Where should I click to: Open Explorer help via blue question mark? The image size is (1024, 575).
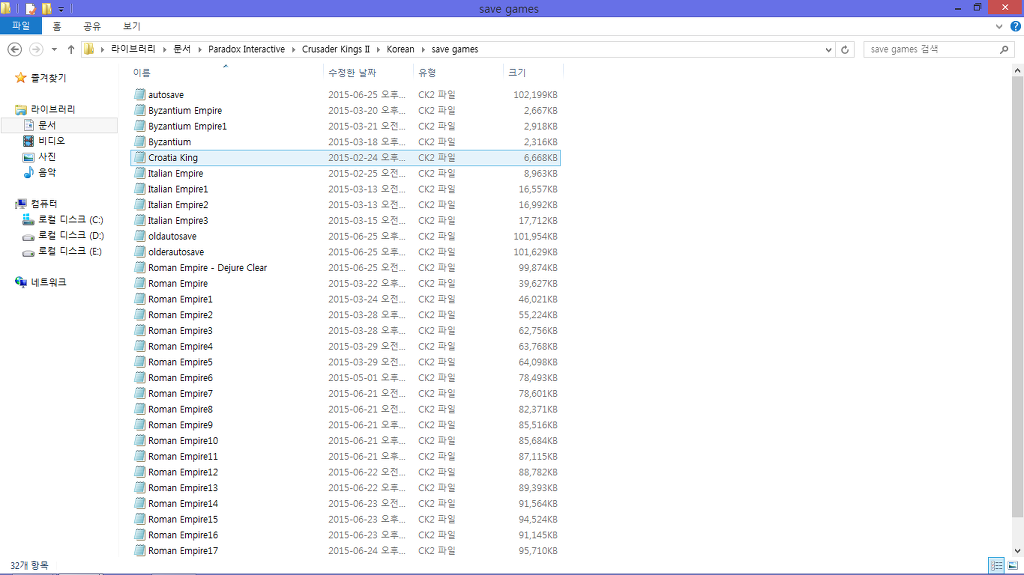1013,27
